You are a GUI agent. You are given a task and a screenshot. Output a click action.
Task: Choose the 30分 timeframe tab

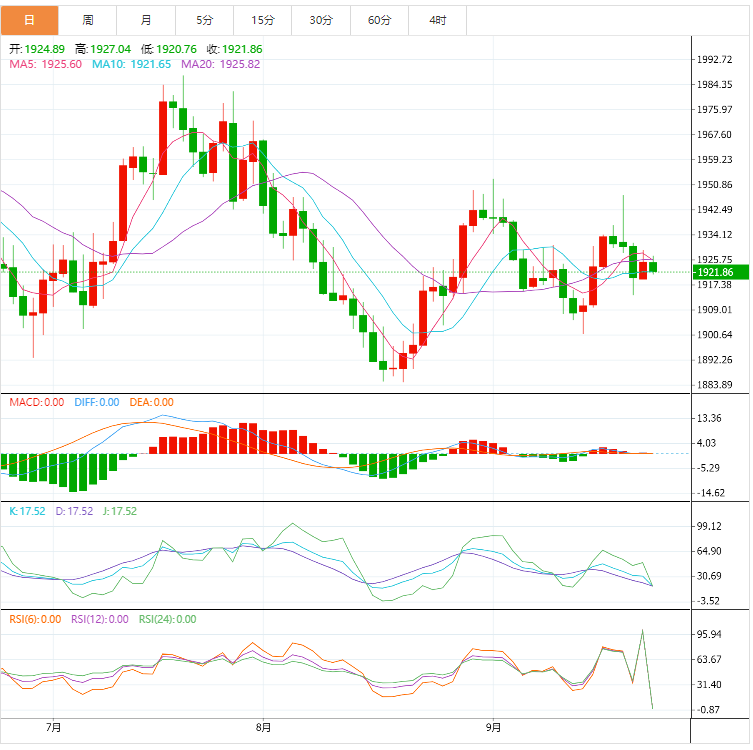321,20
